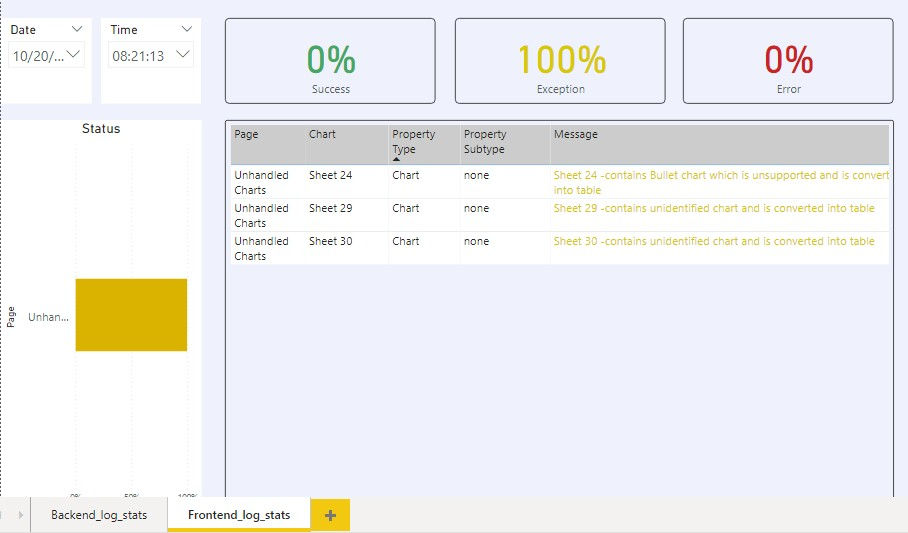Viewport: 908px width, 533px height.
Task: Sort table by the Chart column header
Action: pyautogui.click(x=322, y=134)
